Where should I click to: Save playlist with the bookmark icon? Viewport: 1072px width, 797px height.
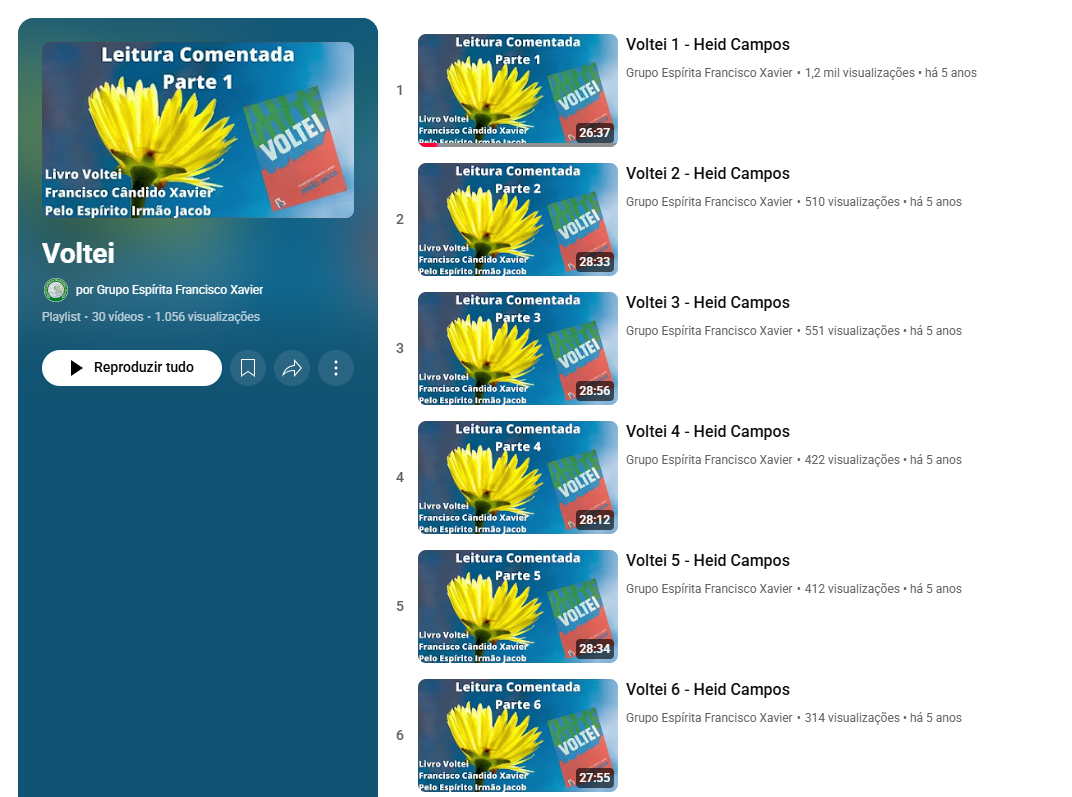pyautogui.click(x=248, y=368)
